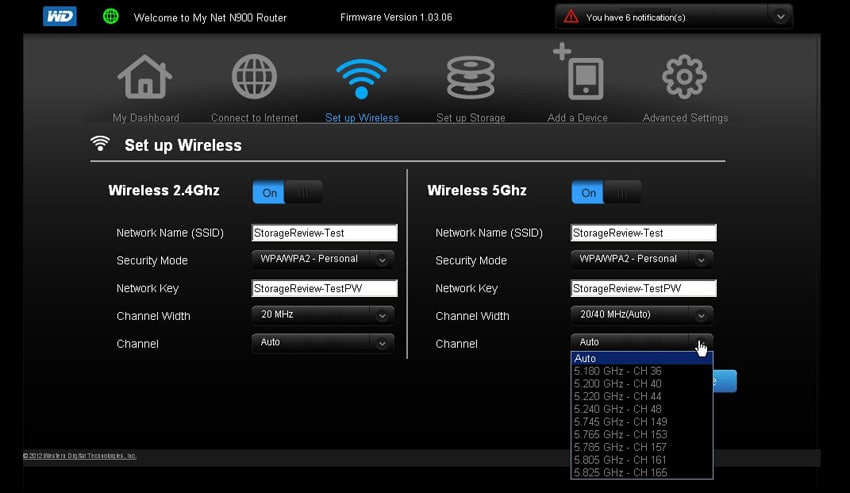Viewport: 850px width, 493px height.
Task: Select 5.785 GHz - CH 157 option
Action: point(642,447)
